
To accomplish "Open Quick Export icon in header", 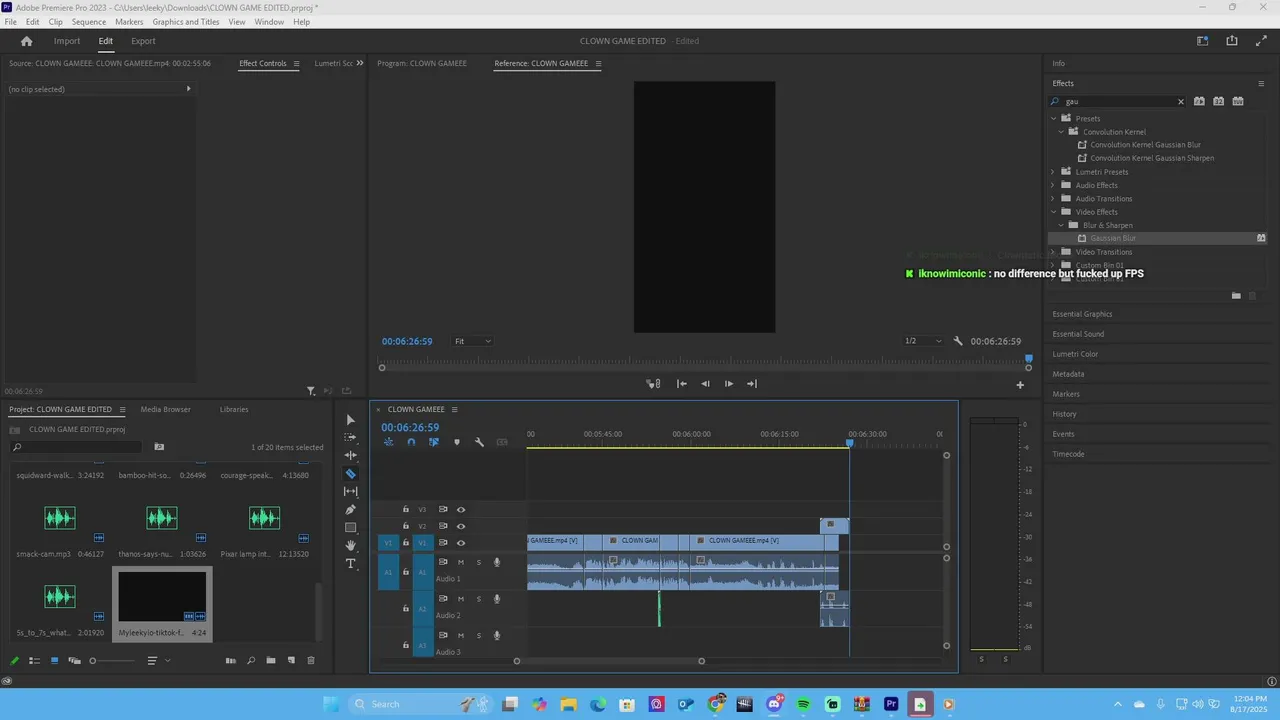I will tap(1232, 41).
